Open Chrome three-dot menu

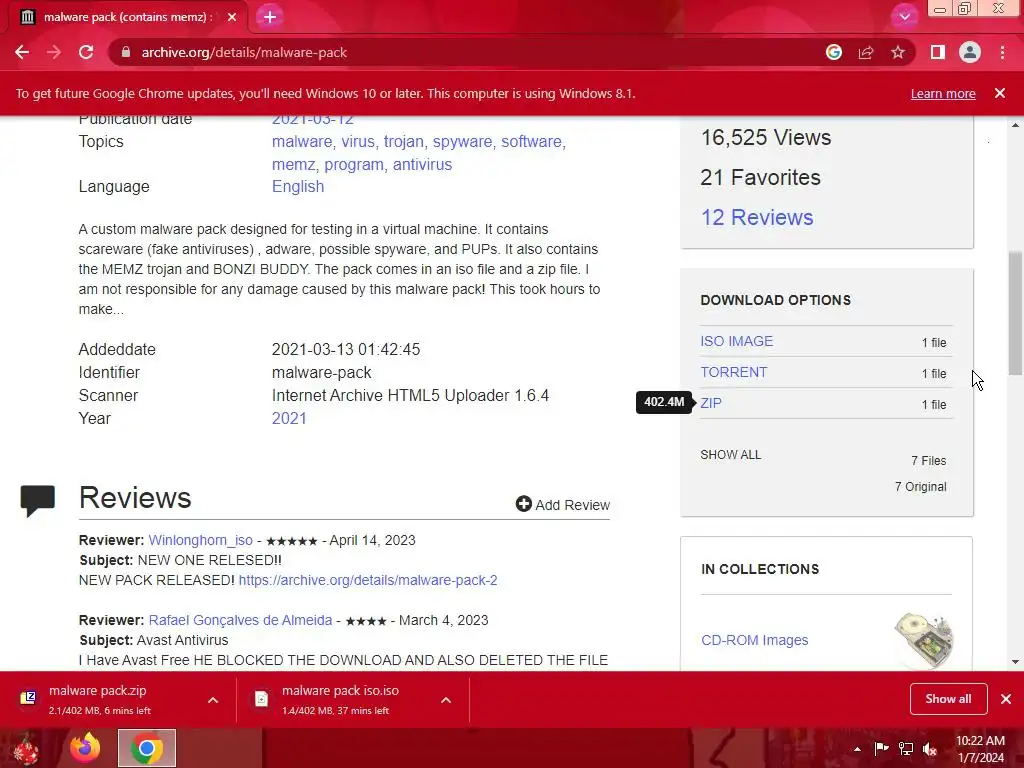pos(1002,52)
